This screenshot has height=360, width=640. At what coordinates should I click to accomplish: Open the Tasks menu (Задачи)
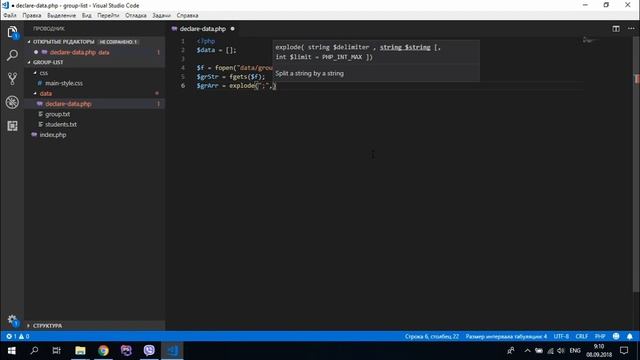pos(161,16)
